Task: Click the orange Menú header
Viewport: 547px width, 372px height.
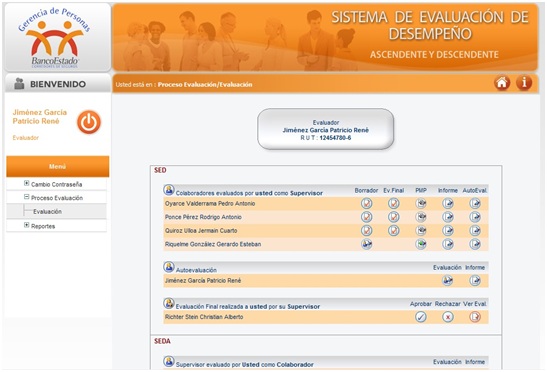Action: pyautogui.click(x=58, y=166)
